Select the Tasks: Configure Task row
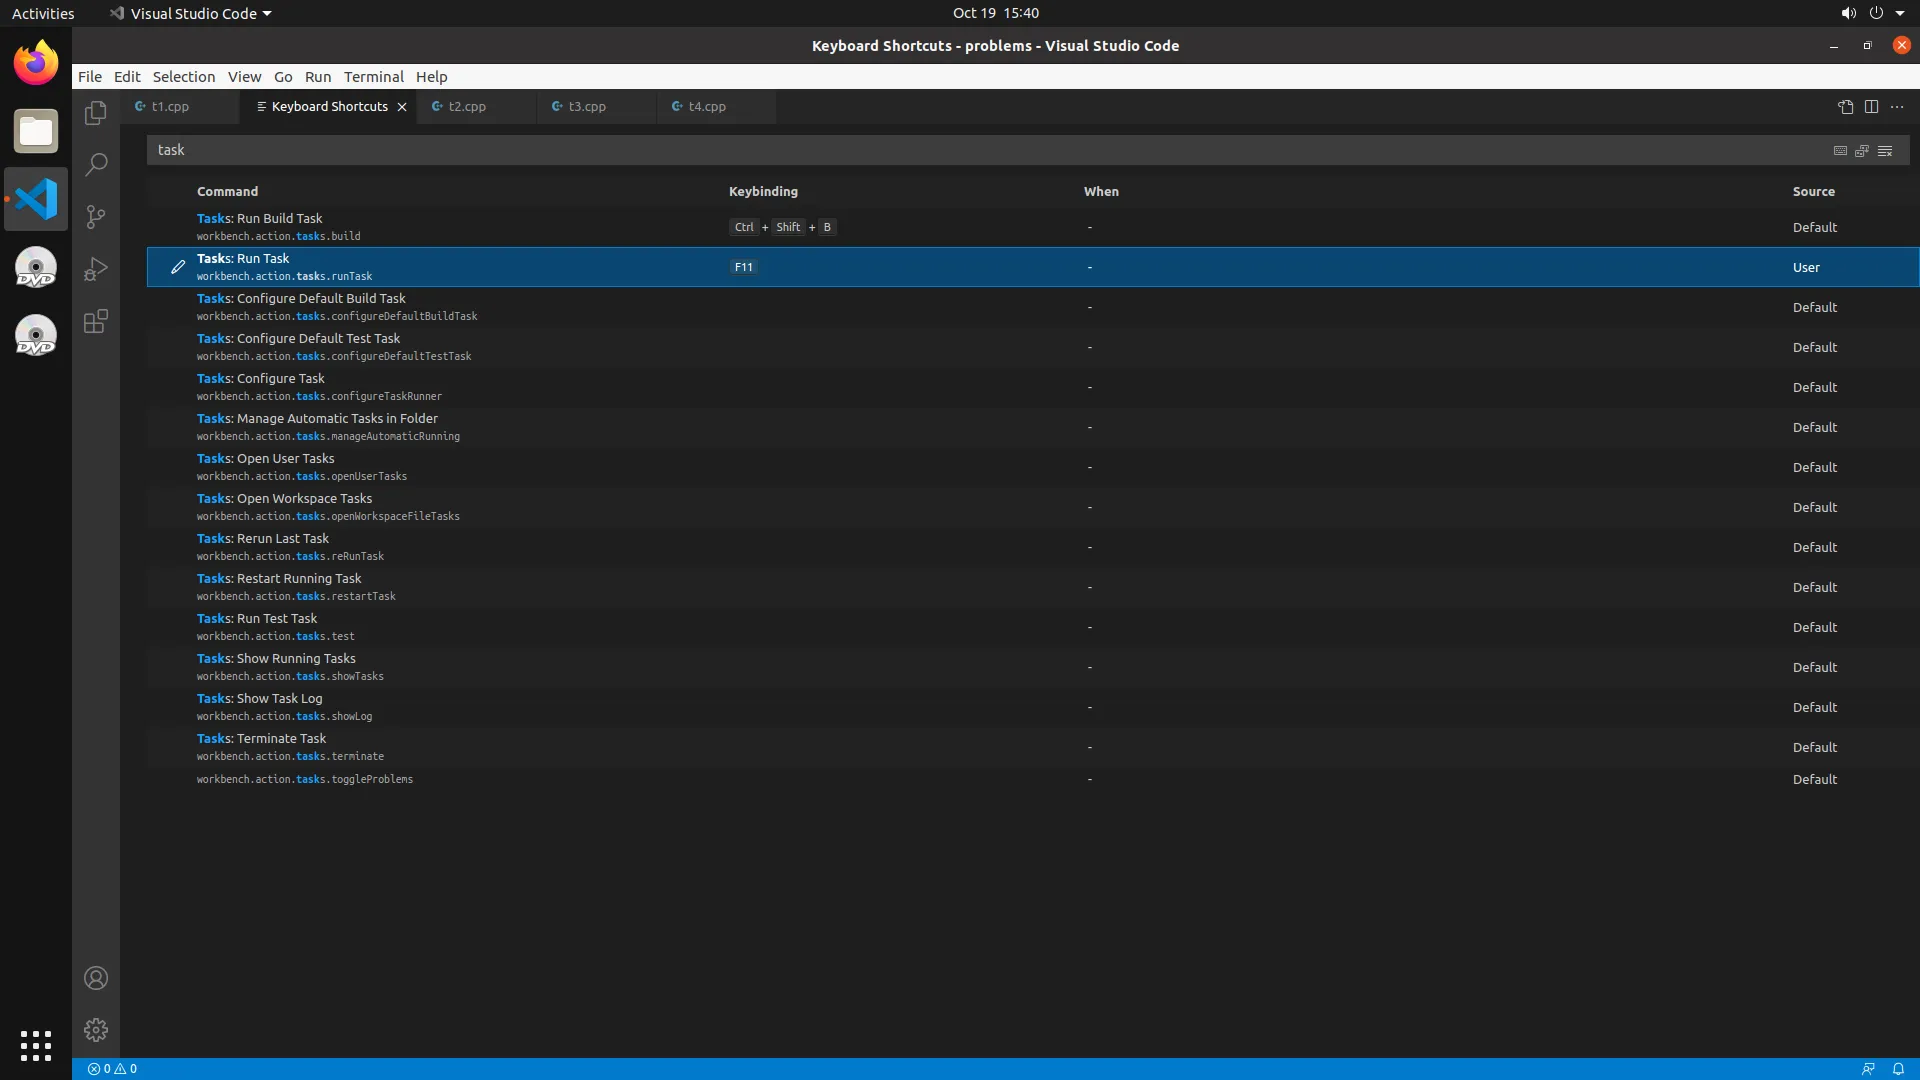The height and width of the screenshot is (1080, 1920). 1033,387
